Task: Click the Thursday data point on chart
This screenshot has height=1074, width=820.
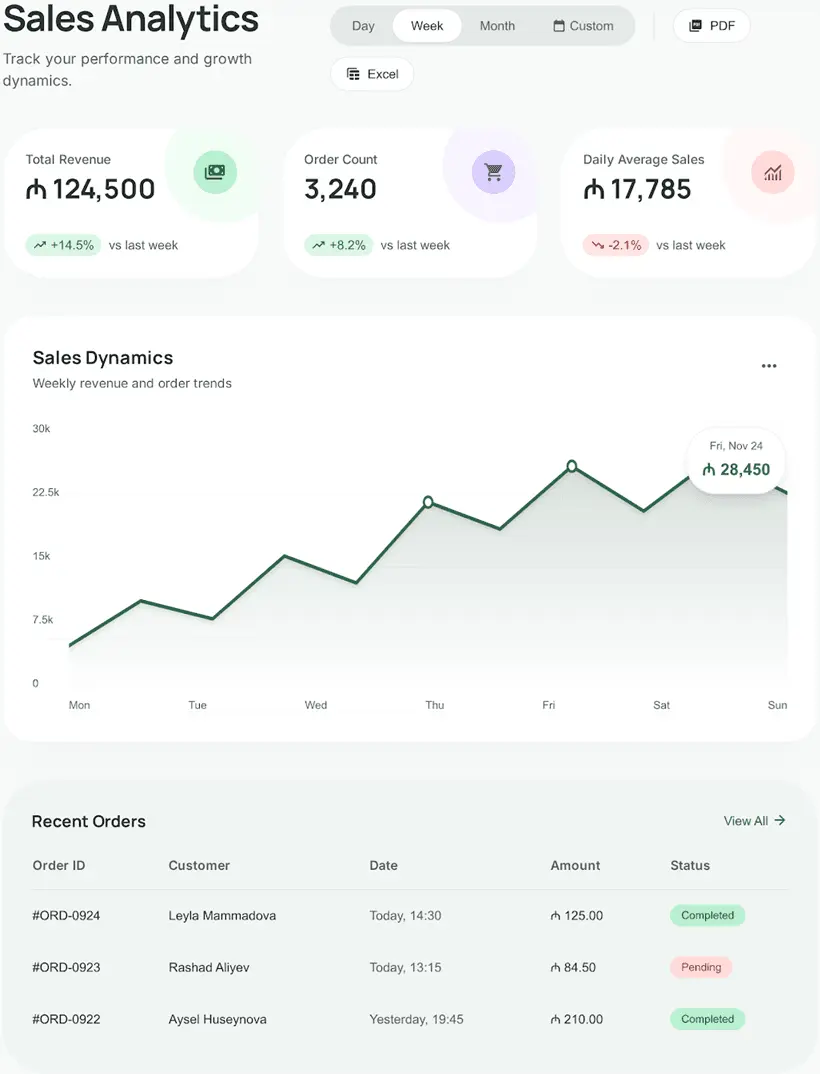Action: [x=428, y=502]
